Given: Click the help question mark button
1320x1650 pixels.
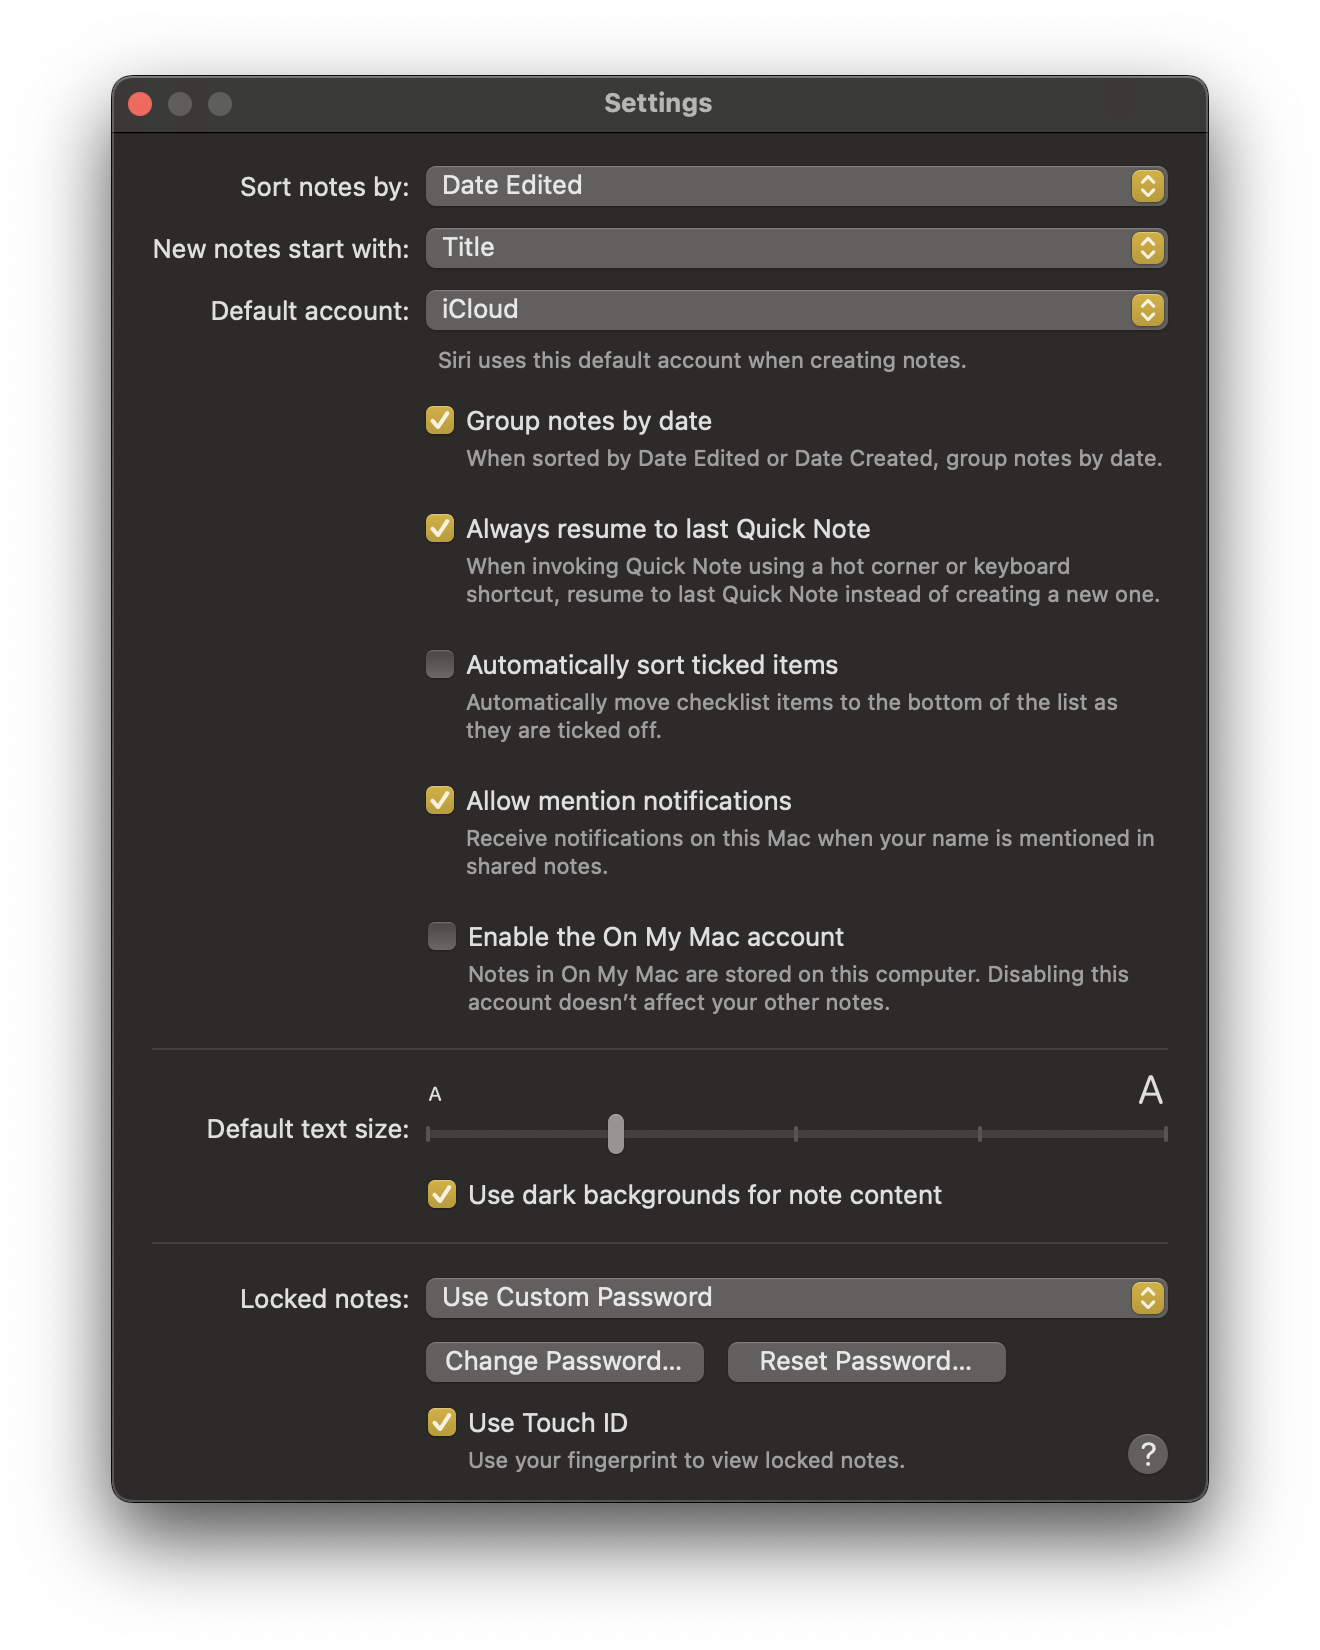Looking at the screenshot, I should 1147,1453.
